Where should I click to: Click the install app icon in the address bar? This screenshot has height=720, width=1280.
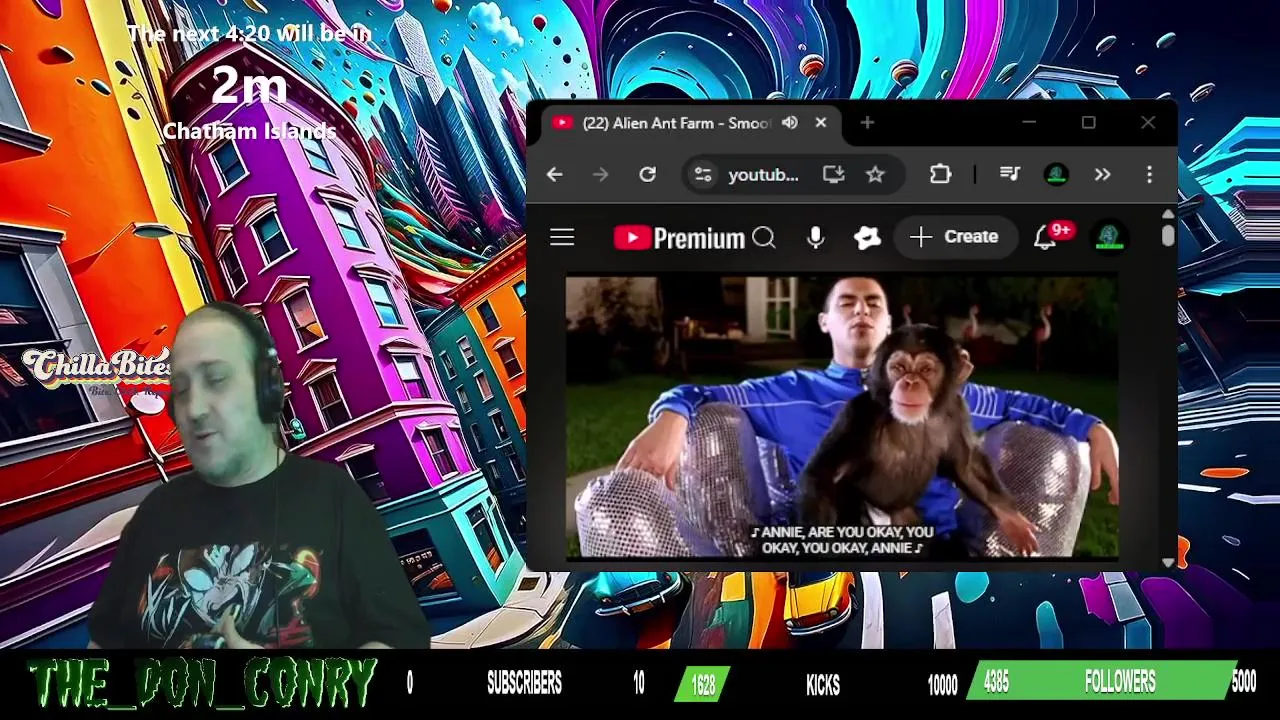point(833,175)
